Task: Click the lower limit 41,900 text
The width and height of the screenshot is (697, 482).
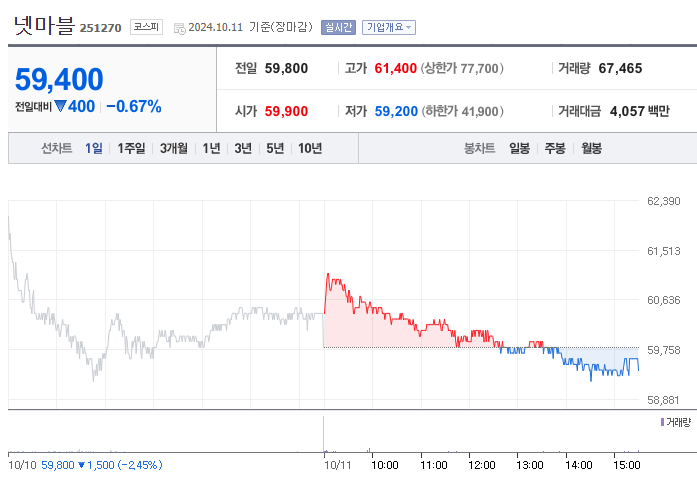Action: tap(463, 111)
